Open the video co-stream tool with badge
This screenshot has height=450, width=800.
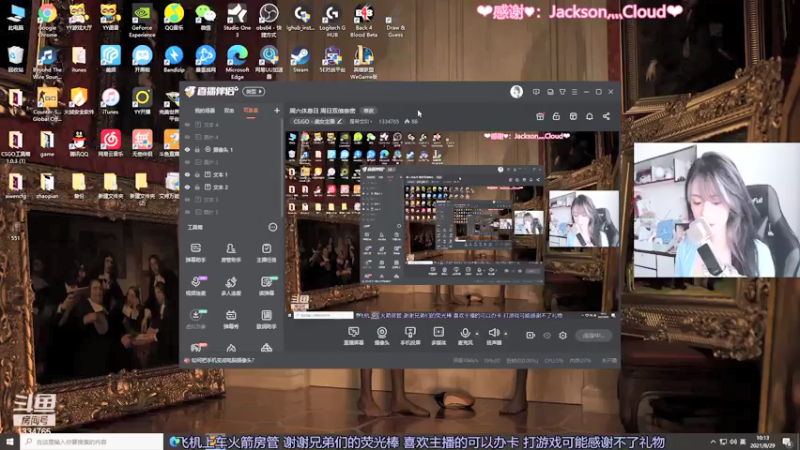click(195, 286)
